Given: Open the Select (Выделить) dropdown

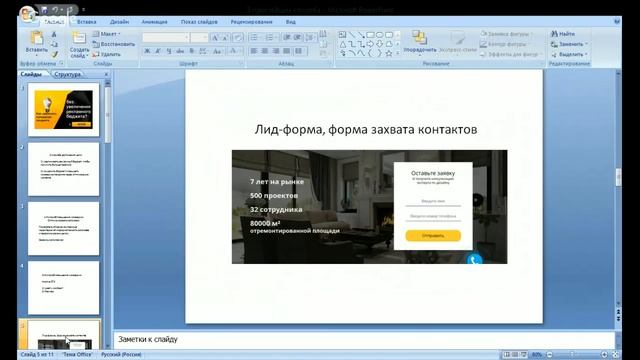Looking at the screenshot, I should coord(569,54).
